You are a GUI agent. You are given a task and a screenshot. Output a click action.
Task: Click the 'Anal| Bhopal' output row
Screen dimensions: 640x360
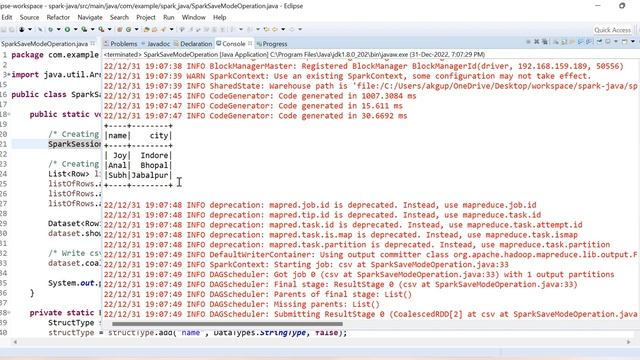point(138,165)
